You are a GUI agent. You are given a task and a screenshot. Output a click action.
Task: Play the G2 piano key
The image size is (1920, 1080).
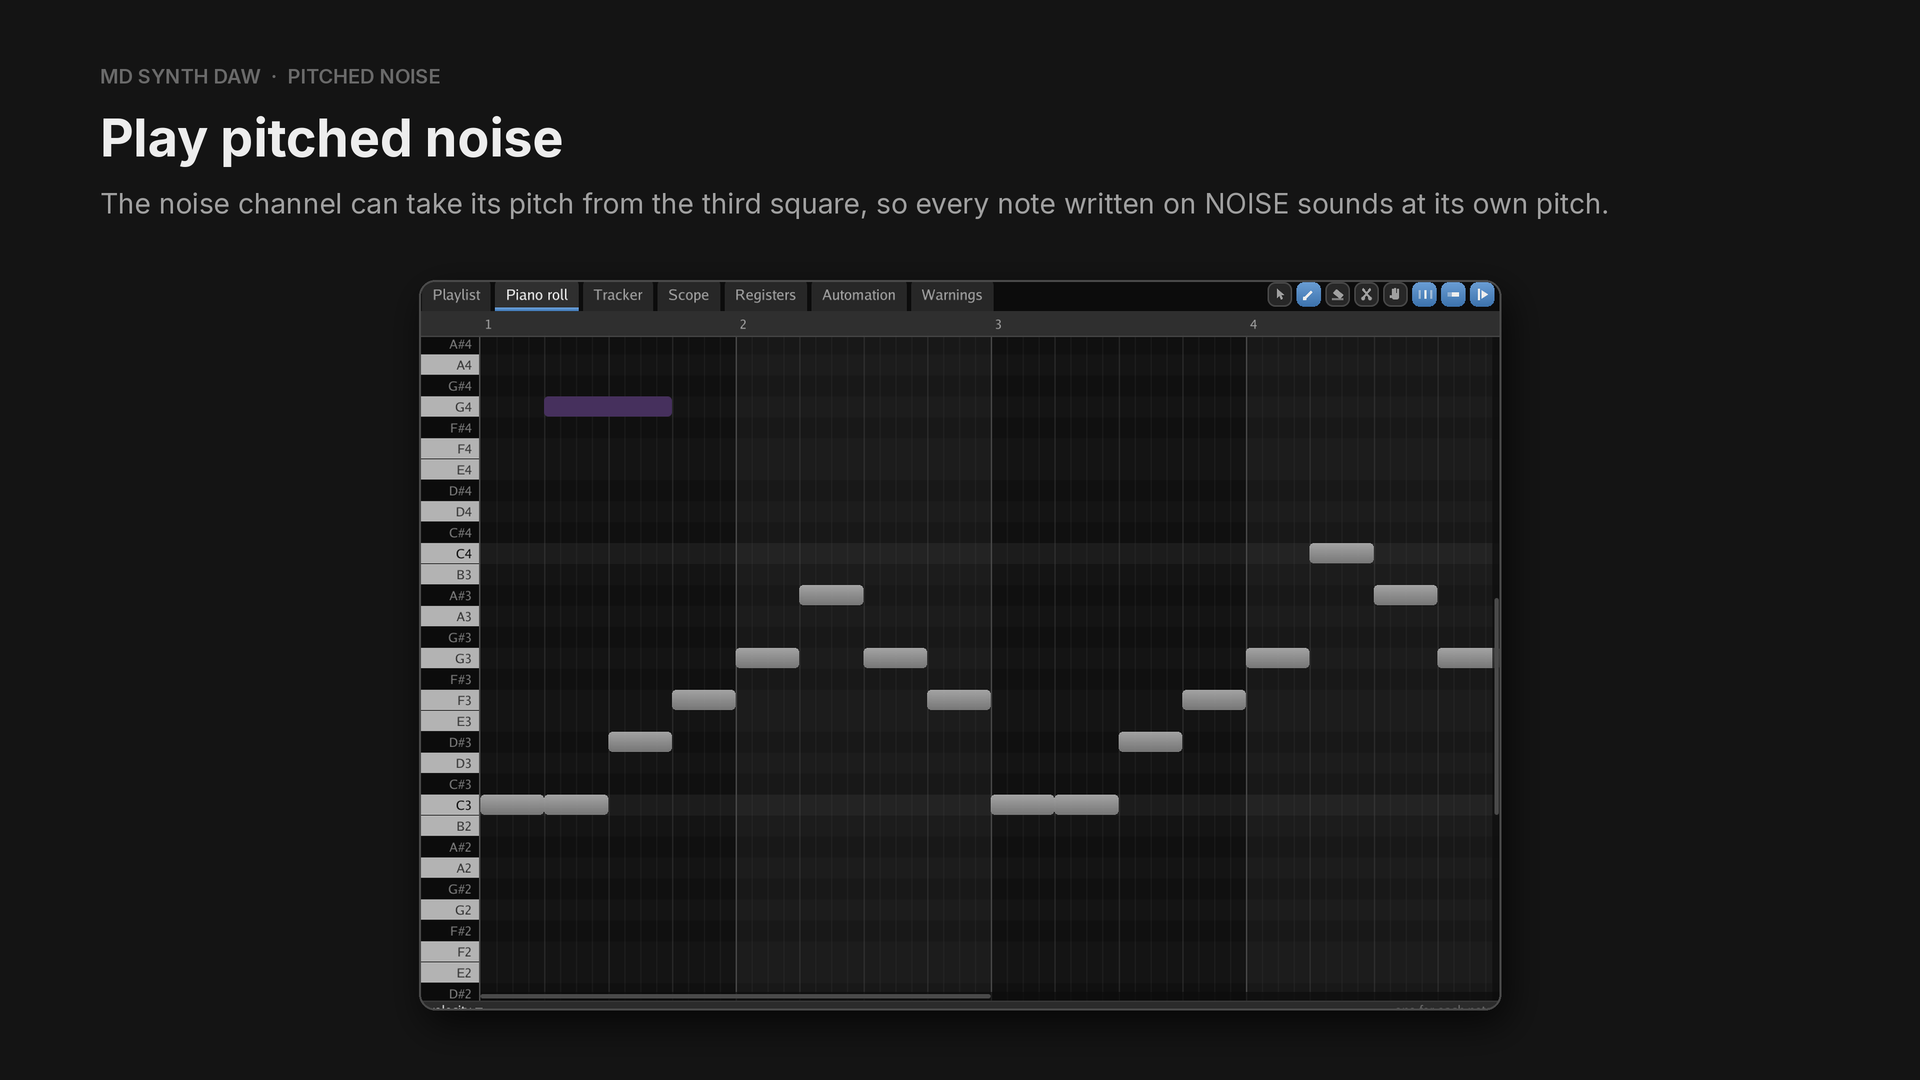click(x=450, y=910)
